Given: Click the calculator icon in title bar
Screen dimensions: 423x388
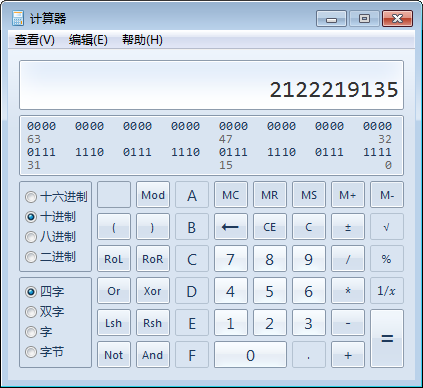Looking at the screenshot, I should click(x=18, y=18).
